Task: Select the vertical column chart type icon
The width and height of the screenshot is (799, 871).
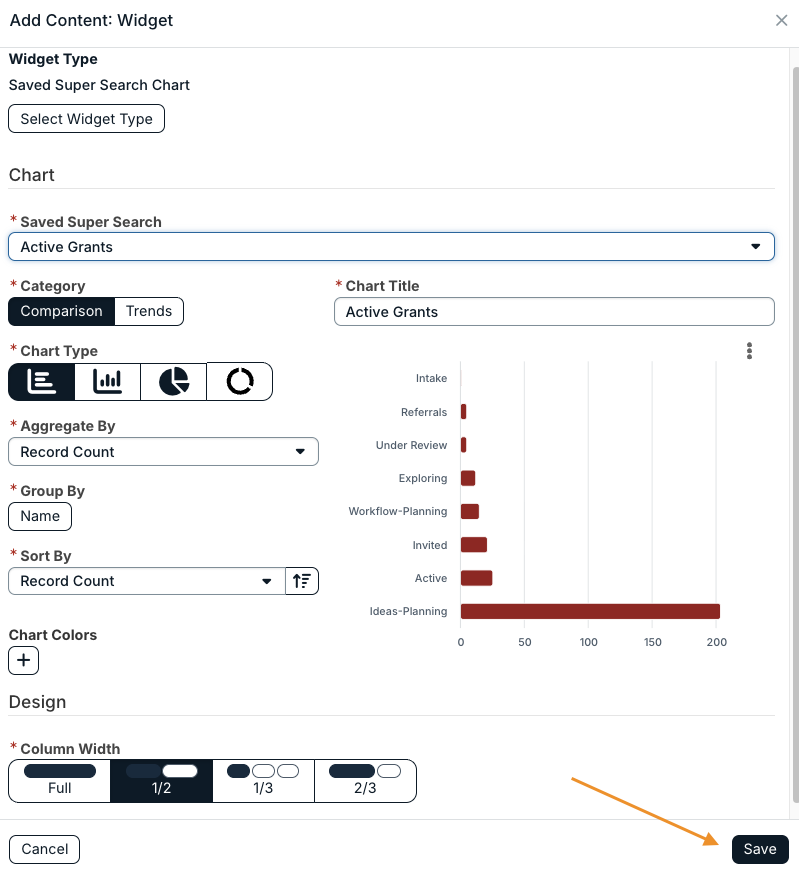Action: click(x=107, y=382)
